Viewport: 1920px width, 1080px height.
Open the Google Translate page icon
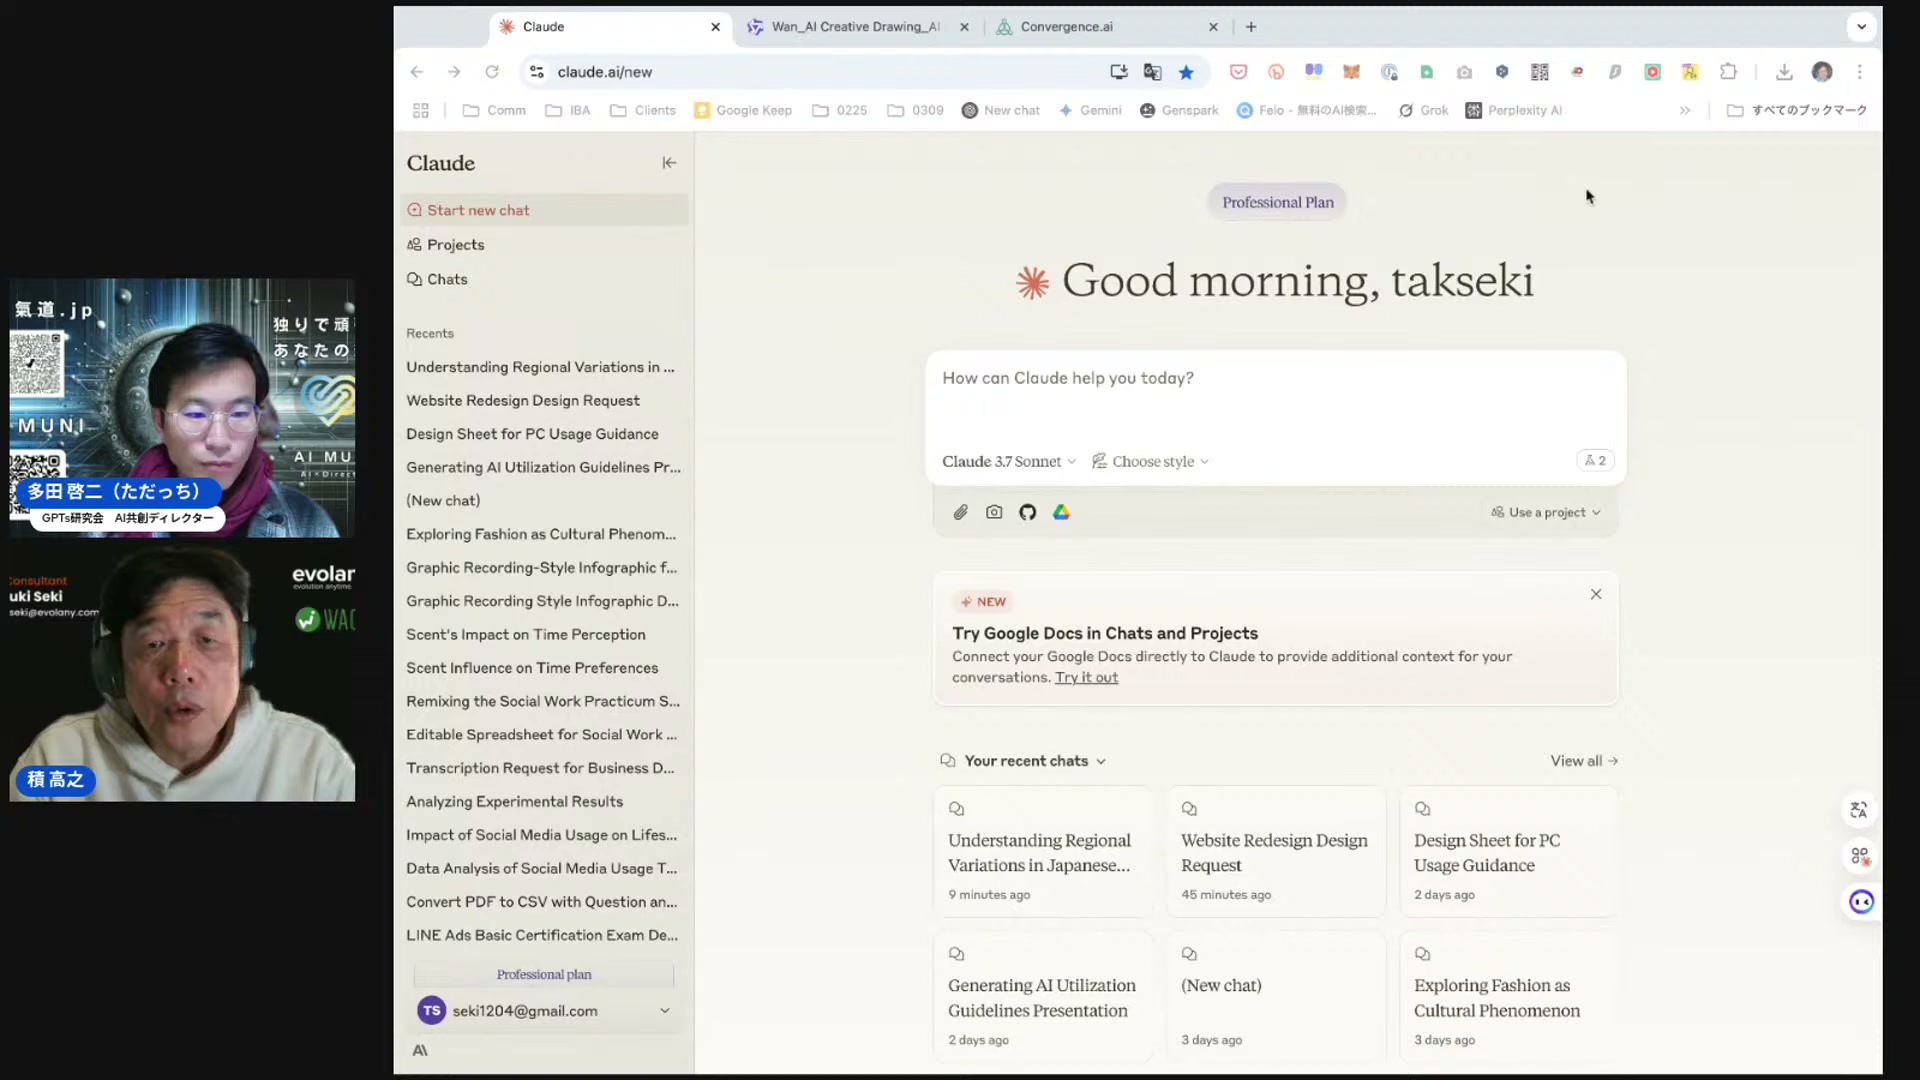pos(1152,72)
